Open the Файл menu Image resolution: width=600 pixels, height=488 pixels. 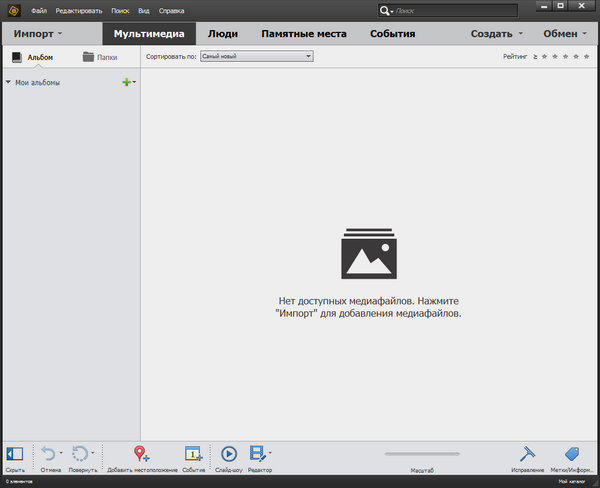tap(38, 10)
